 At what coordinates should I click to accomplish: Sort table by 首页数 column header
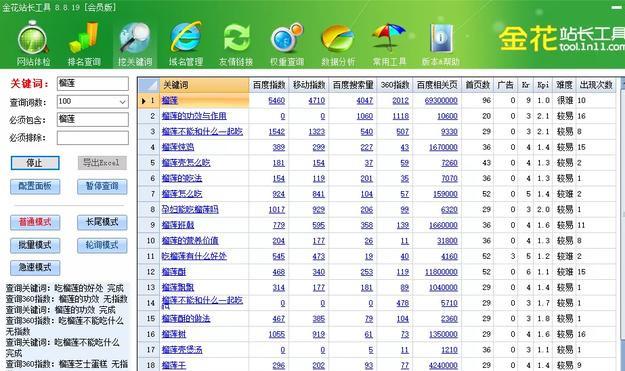point(478,85)
